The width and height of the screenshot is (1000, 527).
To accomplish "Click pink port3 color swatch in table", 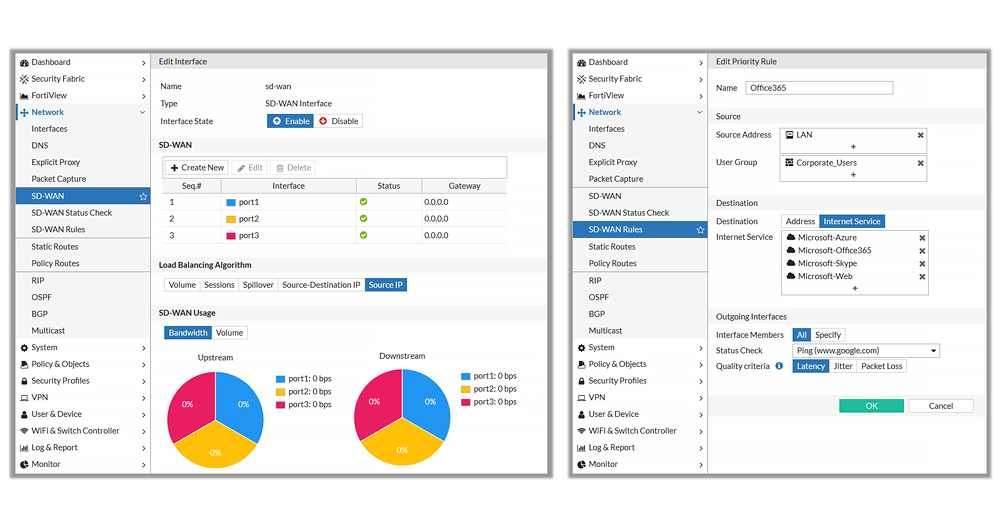I will click(231, 235).
